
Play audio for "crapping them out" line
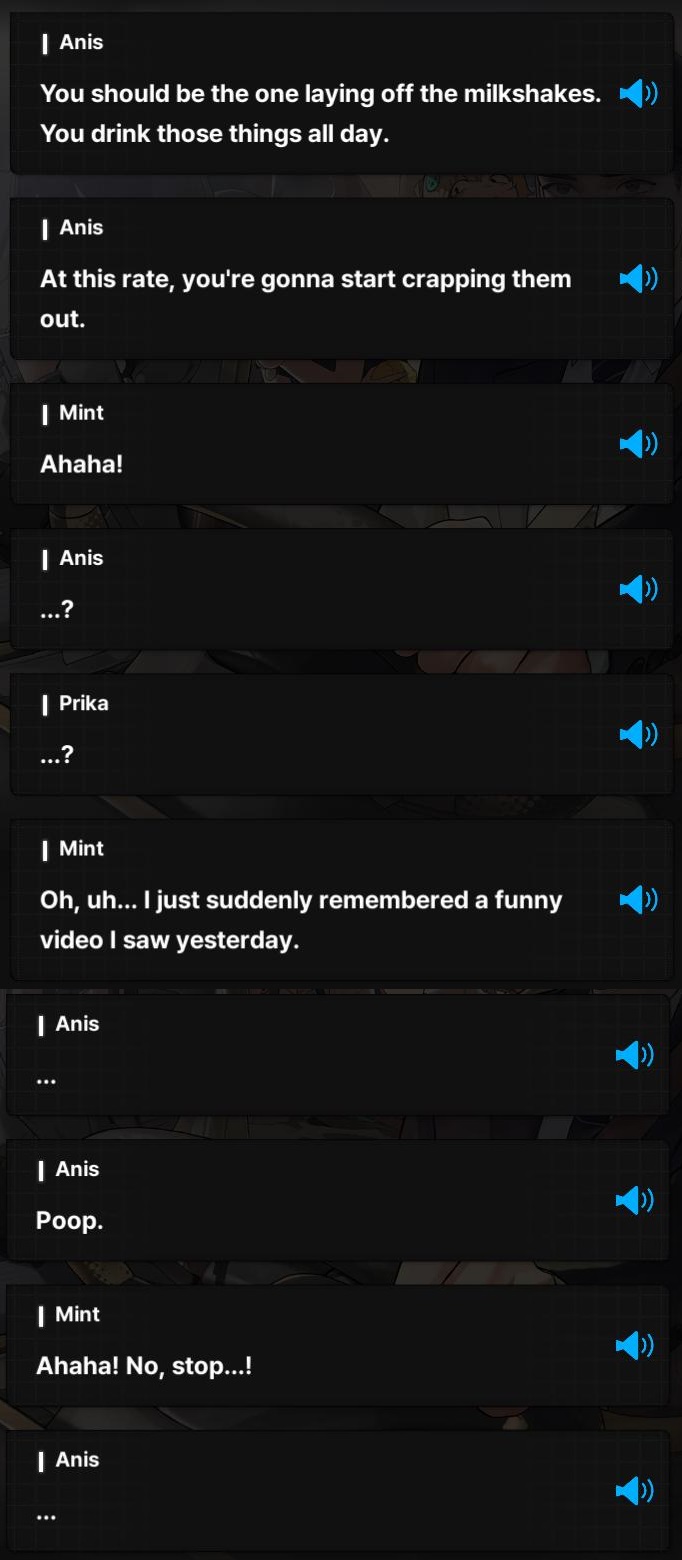coord(638,279)
